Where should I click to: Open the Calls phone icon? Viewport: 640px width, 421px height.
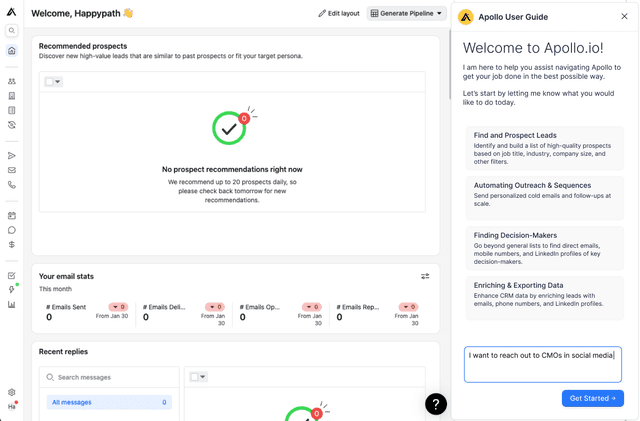tap(11, 185)
